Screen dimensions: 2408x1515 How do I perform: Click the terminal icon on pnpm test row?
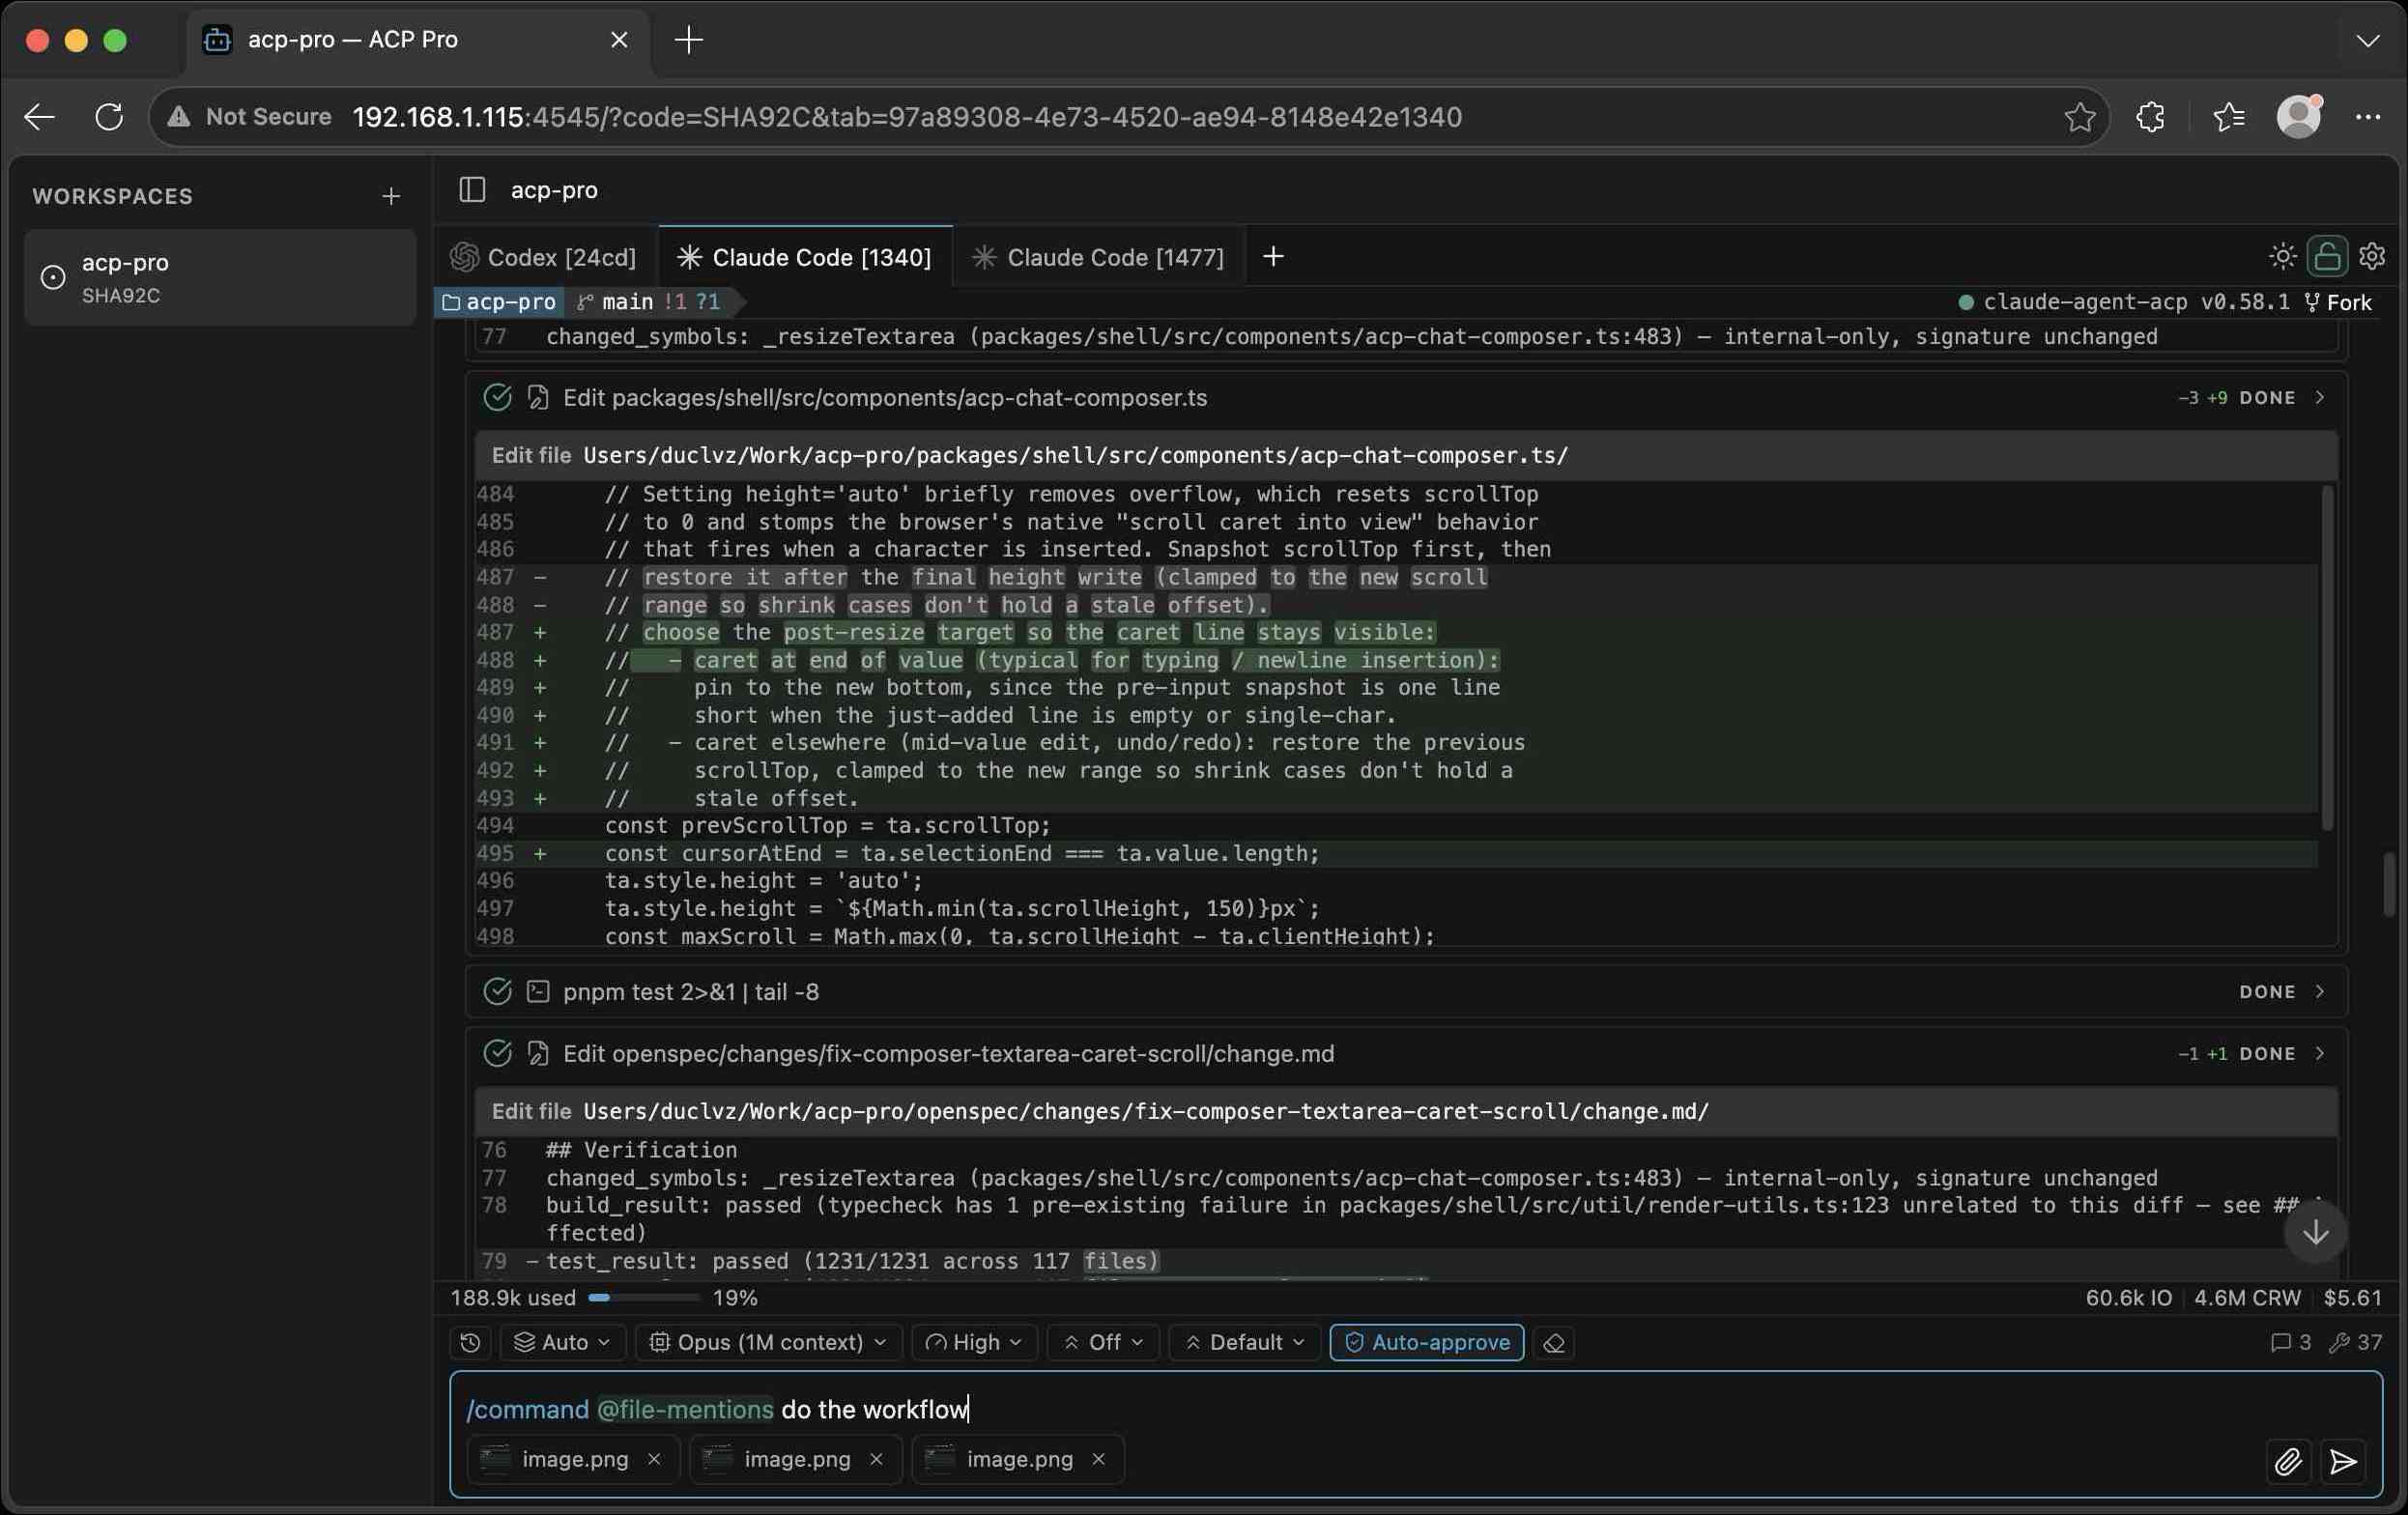(x=538, y=992)
